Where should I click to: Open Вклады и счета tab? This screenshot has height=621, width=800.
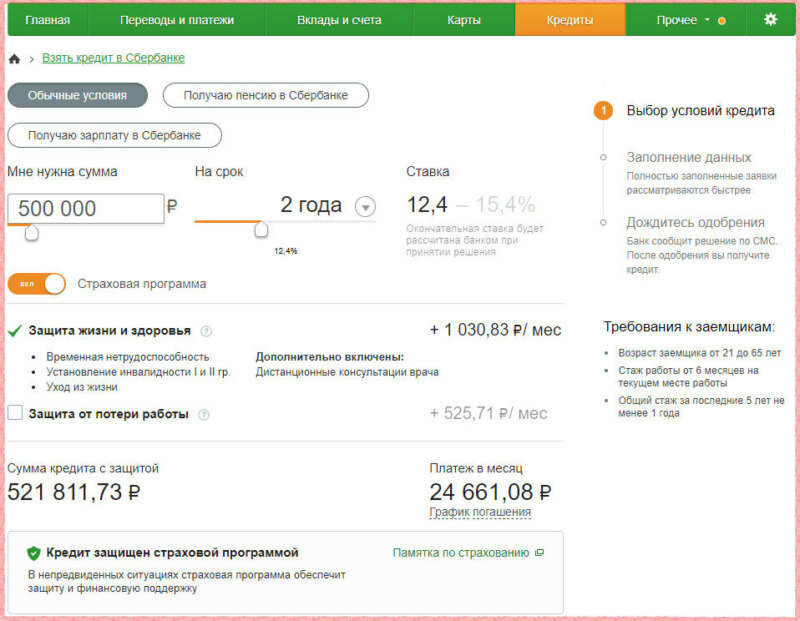pos(339,20)
